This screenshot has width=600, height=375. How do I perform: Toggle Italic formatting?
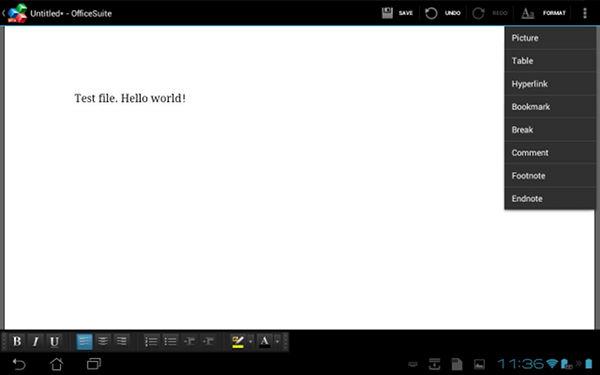(36, 341)
